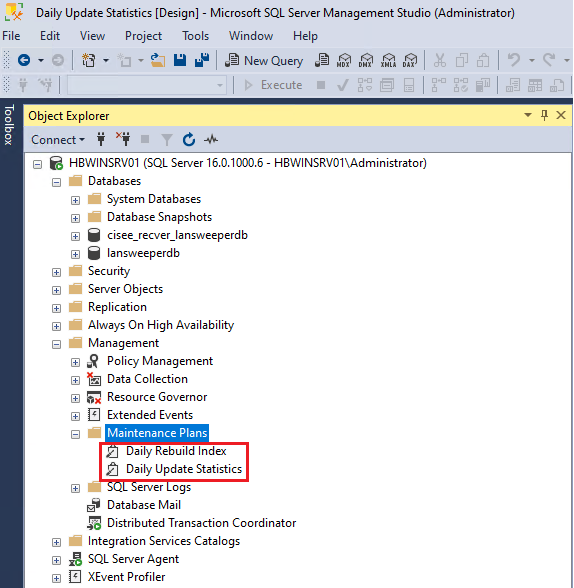Click the New Query toolbar button
Screen dimensions: 574x588
[x=264, y=60]
